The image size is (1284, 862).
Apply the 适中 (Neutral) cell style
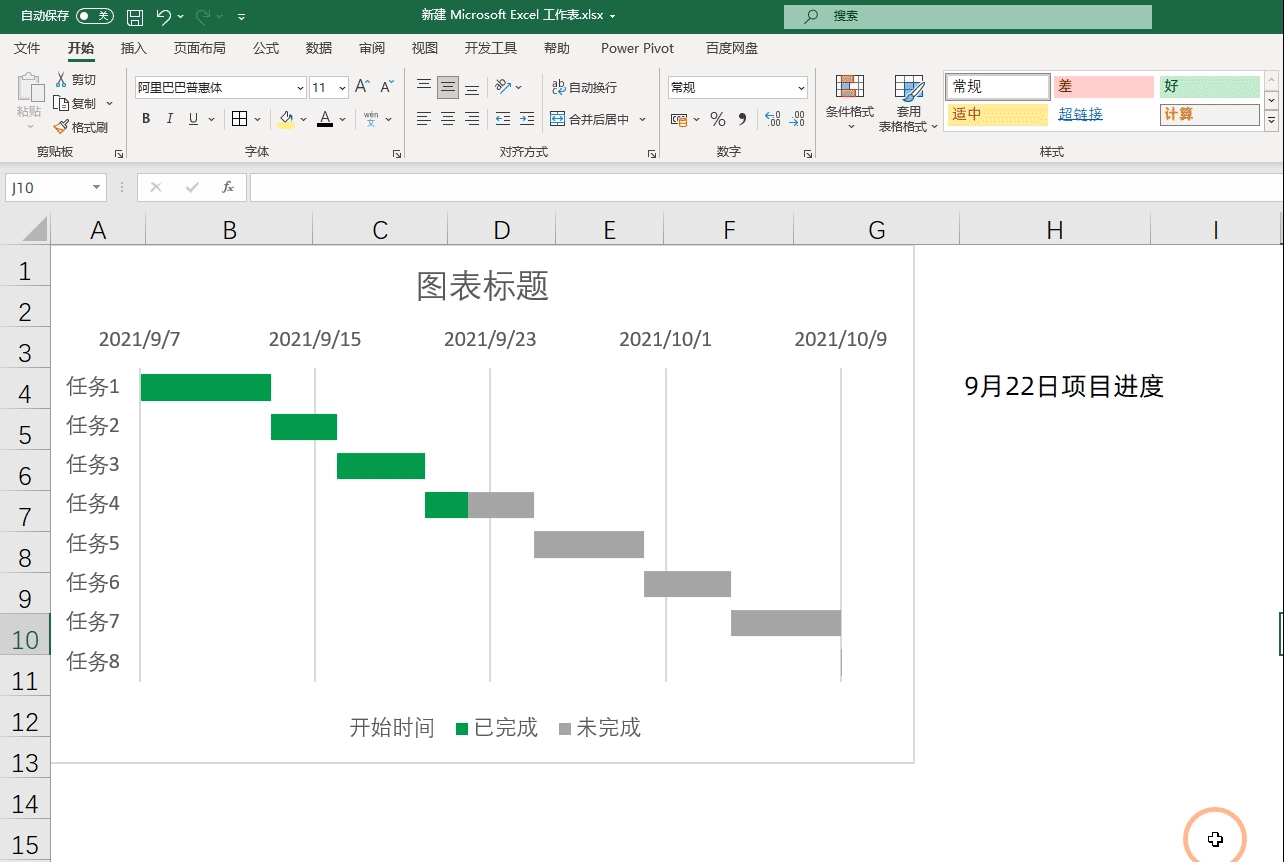coord(998,114)
